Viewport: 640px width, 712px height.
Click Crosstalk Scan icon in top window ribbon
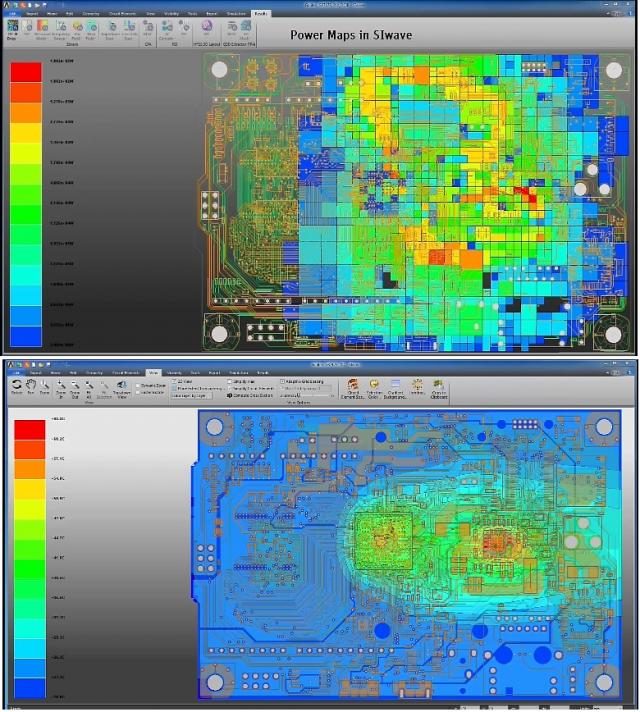point(129,30)
